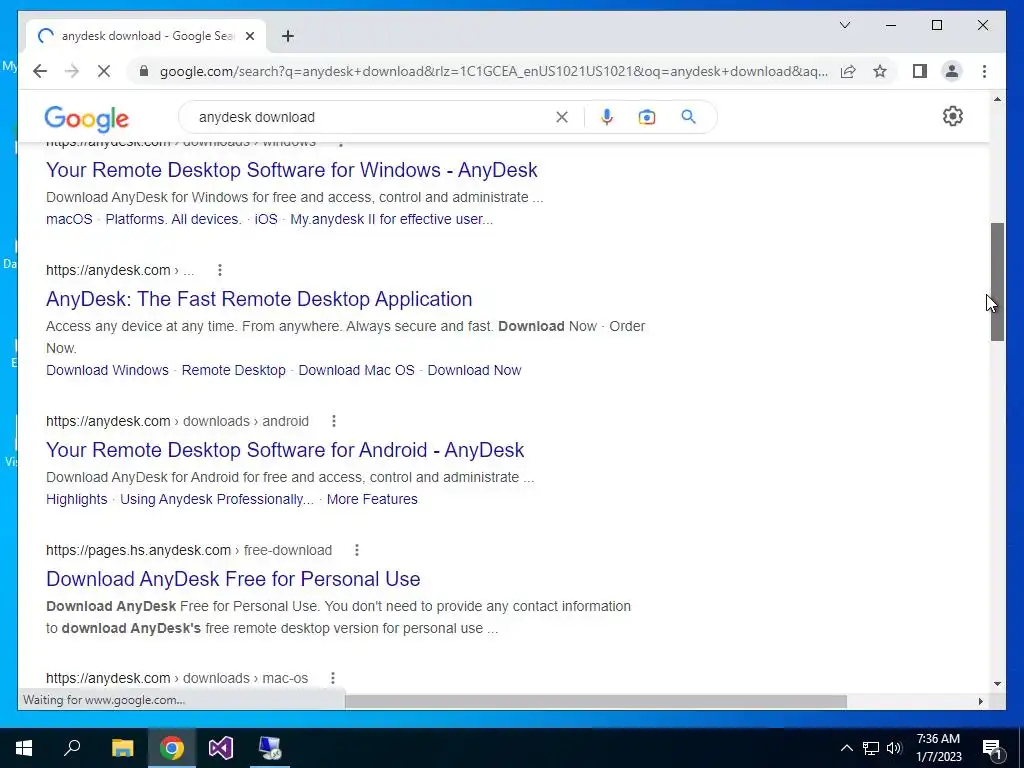This screenshot has height=768, width=1024.
Task: Select the anydesk download Google Search tab
Action: pos(146,36)
